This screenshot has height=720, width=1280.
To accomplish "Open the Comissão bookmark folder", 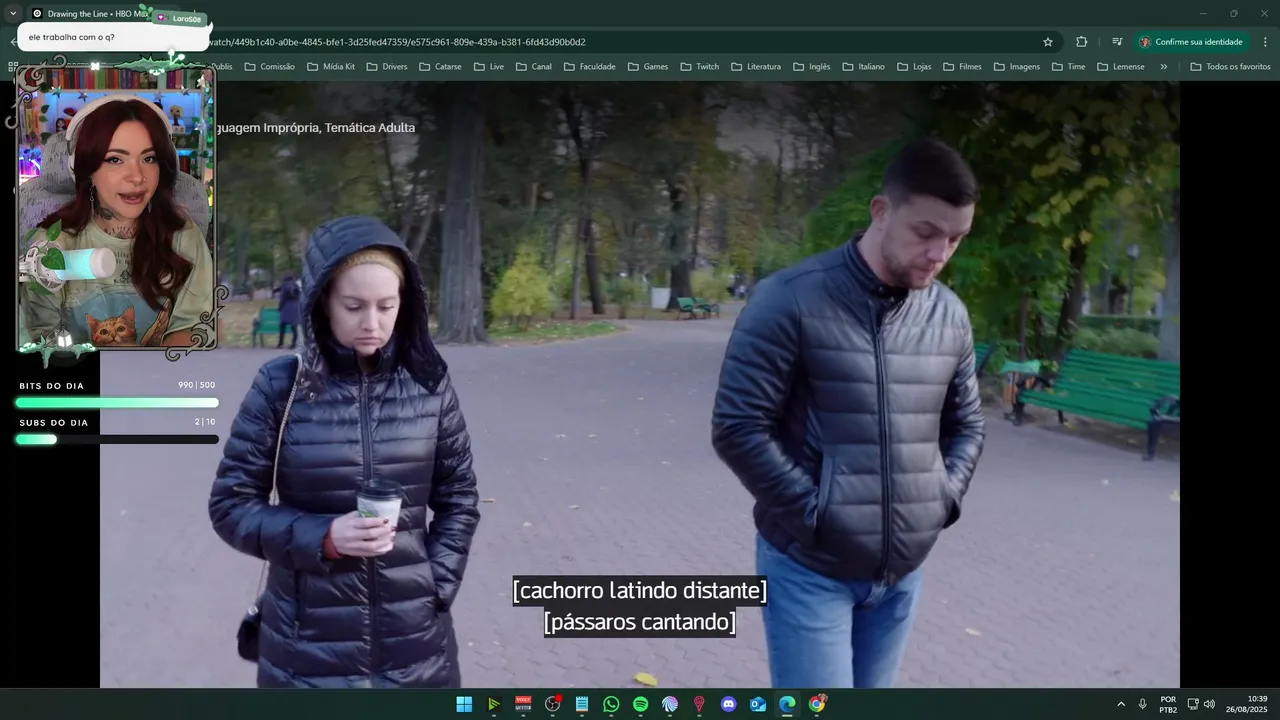I will [269, 67].
